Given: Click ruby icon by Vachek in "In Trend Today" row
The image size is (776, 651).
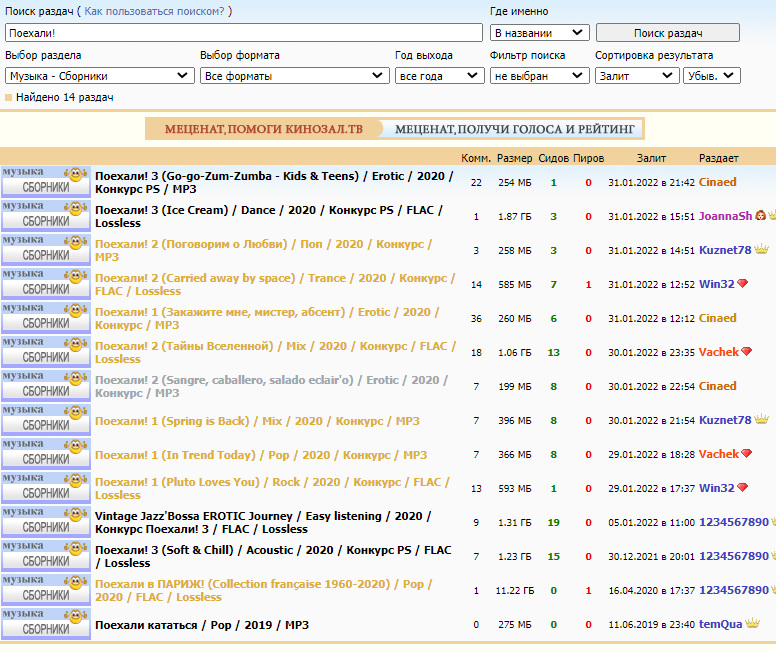Looking at the screenshot, I should [746, 454].
